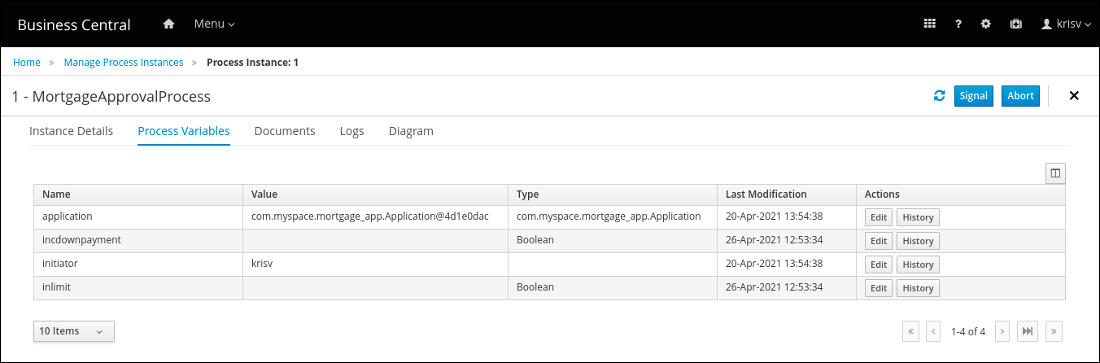Open the settings gear icon
Image resolution: width=1100 pixels, height=363 pixels.
[x=986, y=24]
